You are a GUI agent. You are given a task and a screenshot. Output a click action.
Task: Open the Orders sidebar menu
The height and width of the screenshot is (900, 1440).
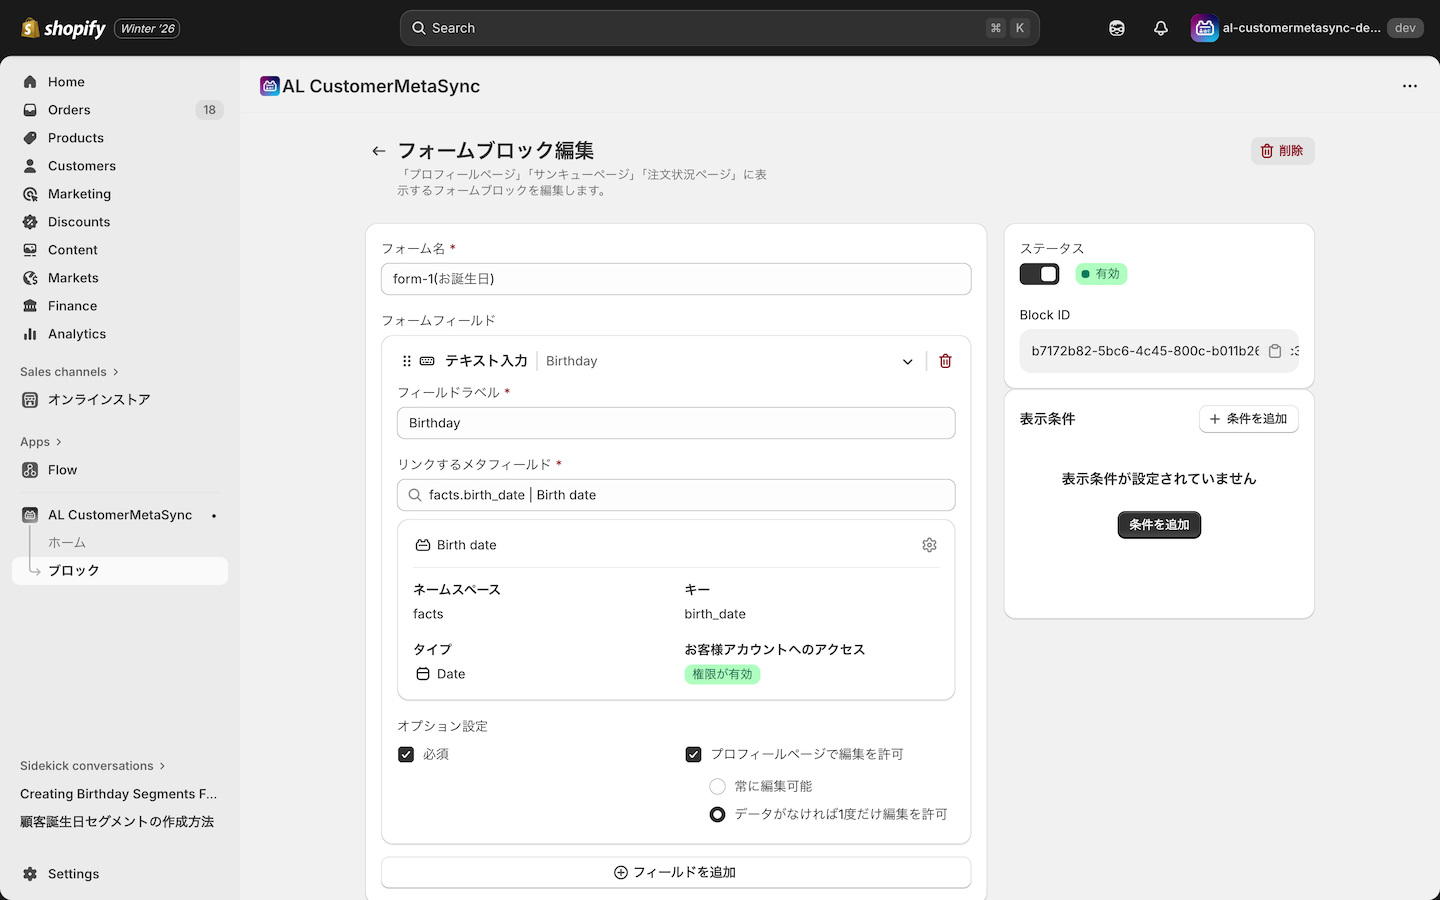click(x=68, y=110)
